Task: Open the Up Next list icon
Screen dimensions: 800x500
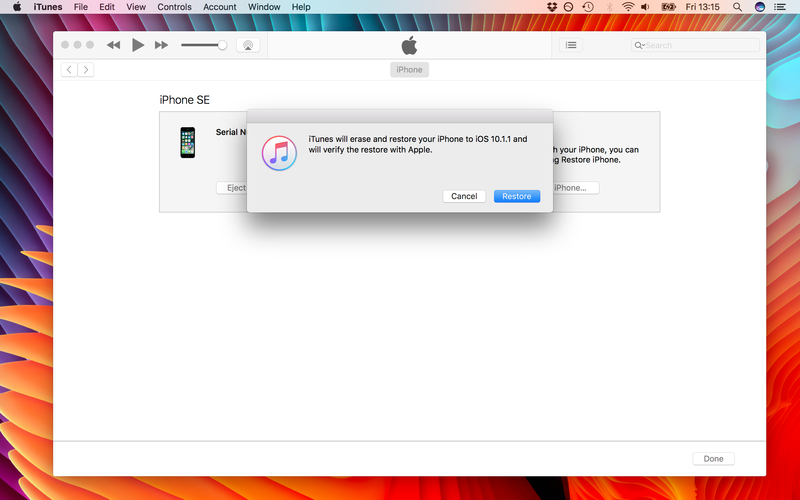Action: tap(571, 45)
